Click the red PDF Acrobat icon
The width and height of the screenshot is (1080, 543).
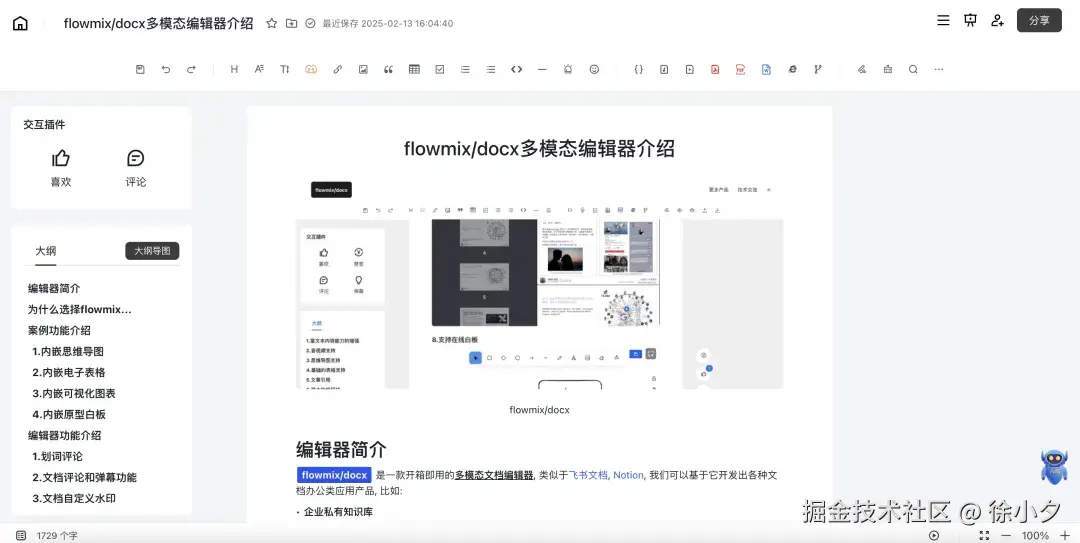coord(715,70)
